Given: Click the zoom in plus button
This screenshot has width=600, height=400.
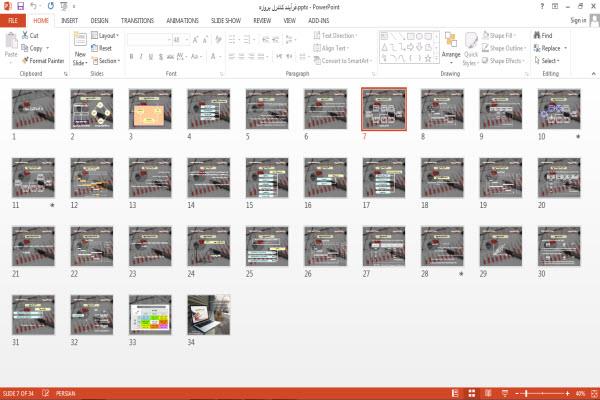Looking at the screenshot, I should click(567, 393).
